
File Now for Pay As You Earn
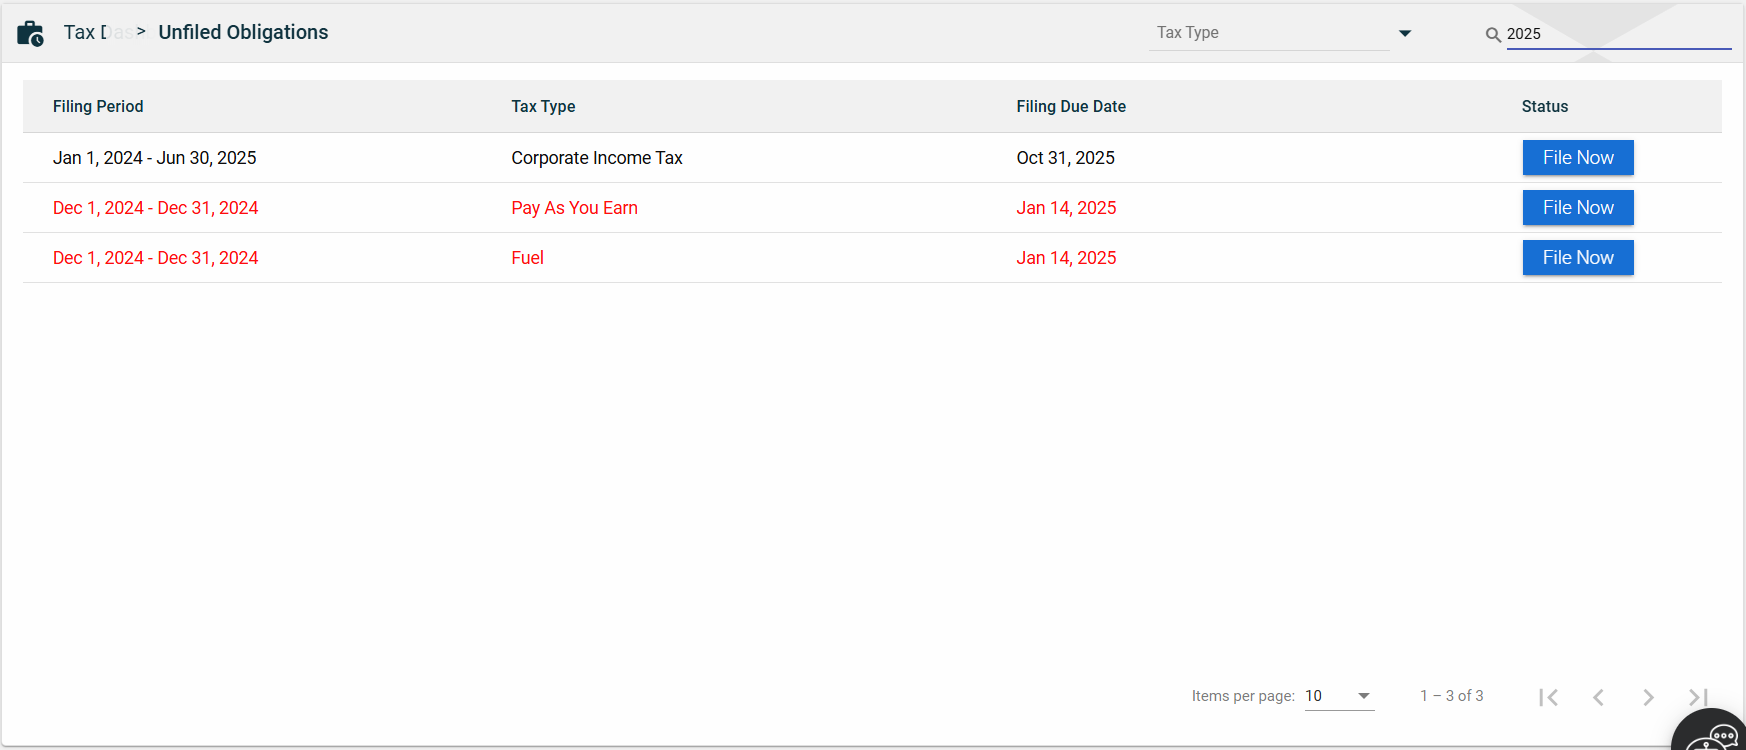[x=1577, y=208]
